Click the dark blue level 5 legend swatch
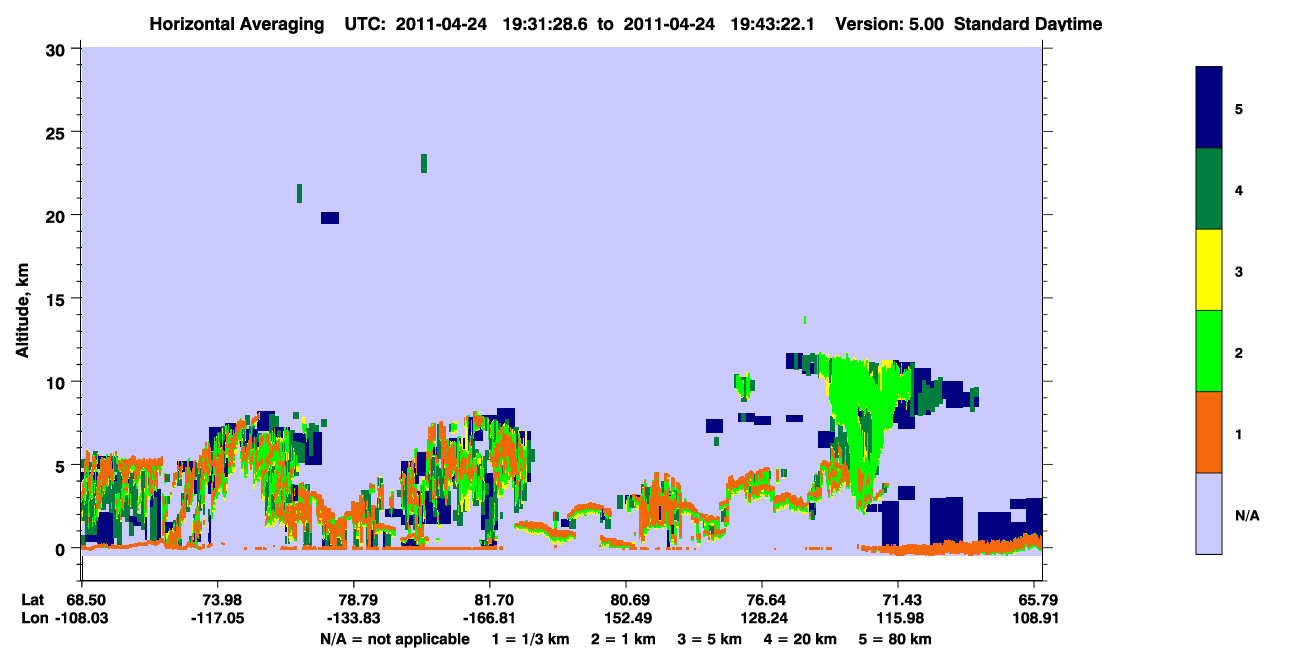Viewport: 1300px width, 667px height. (x=1209, y=107)
